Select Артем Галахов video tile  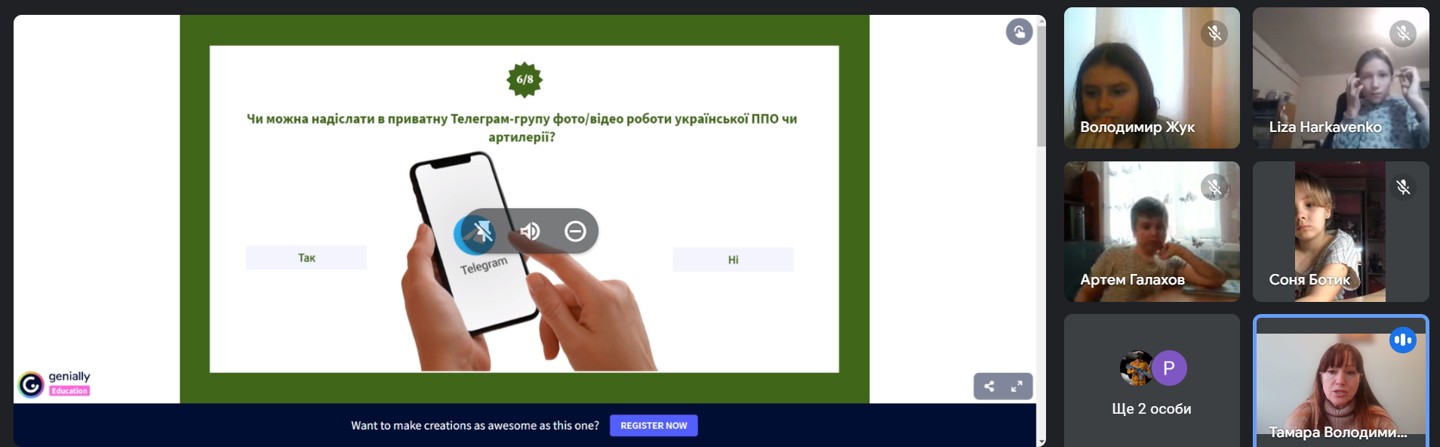pyautogui.click(x=1152, y=232)
